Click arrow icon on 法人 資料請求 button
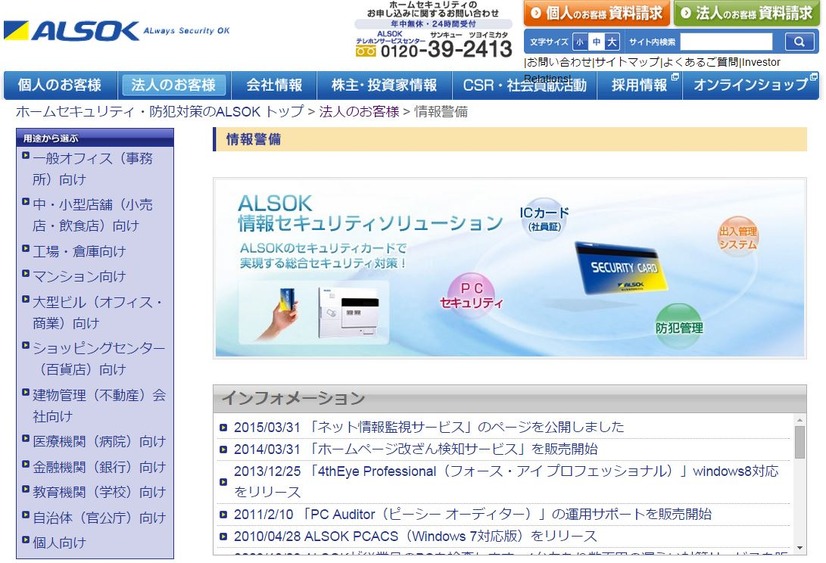 685,13
